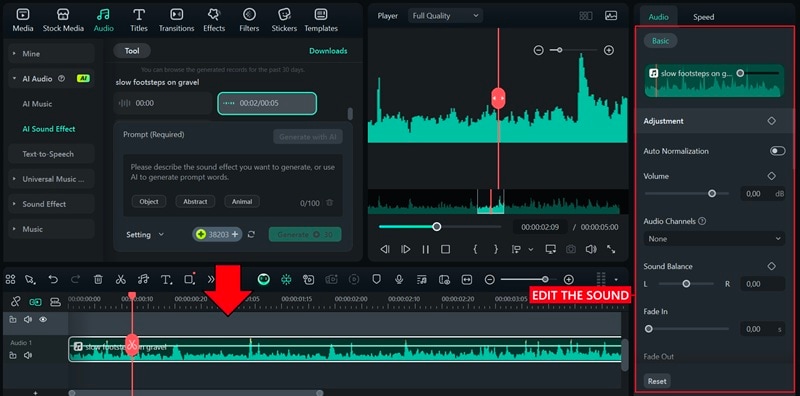This screenshot has height=396, width=800.
Task: Enter fullscreen preview
Action: point(611,249)
